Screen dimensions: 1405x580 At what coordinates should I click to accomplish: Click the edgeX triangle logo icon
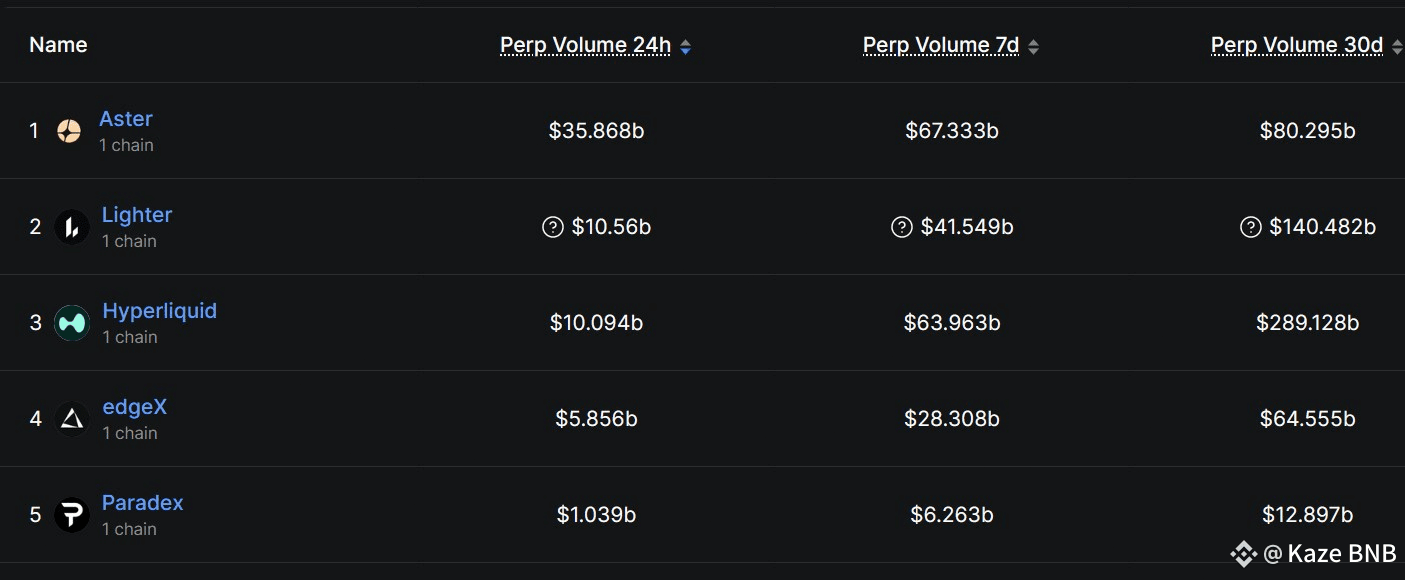[71, 419]
